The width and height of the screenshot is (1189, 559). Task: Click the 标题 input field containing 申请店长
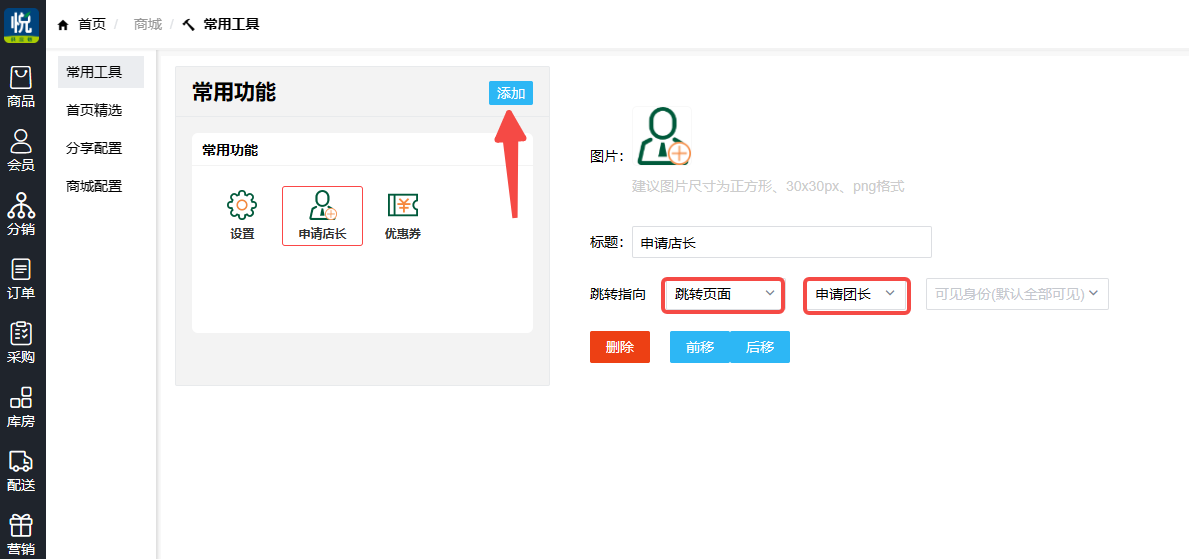782,242
